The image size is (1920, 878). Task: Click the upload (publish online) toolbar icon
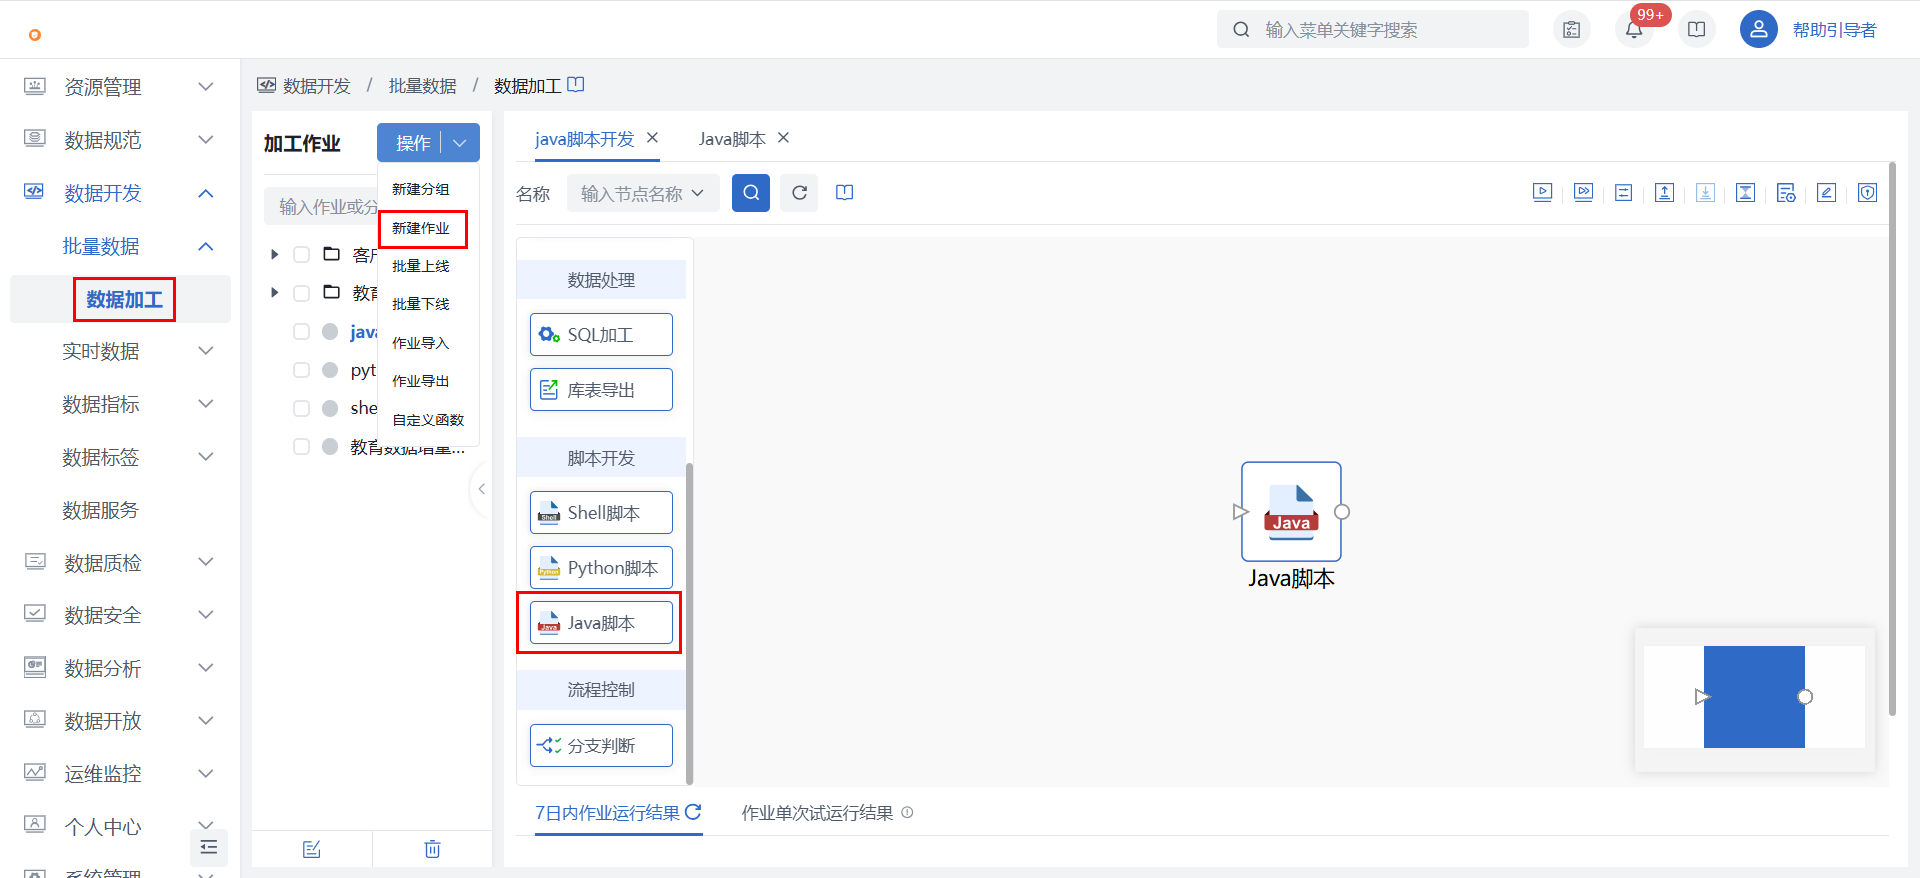1664,193
